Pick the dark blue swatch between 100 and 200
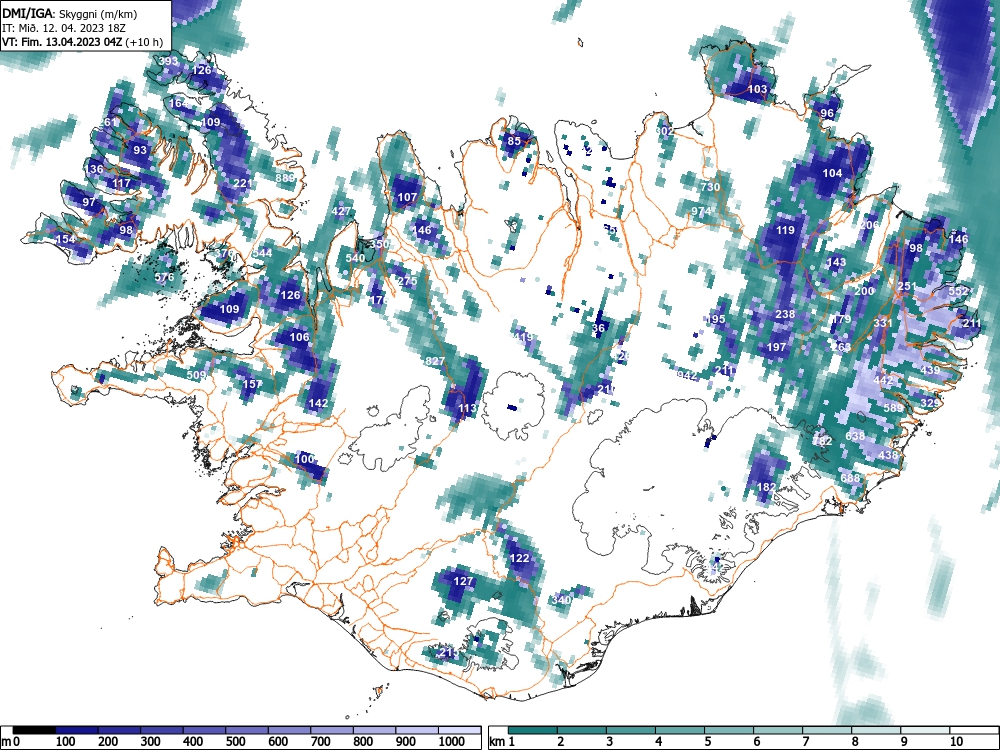 click(x=77, y=729)
